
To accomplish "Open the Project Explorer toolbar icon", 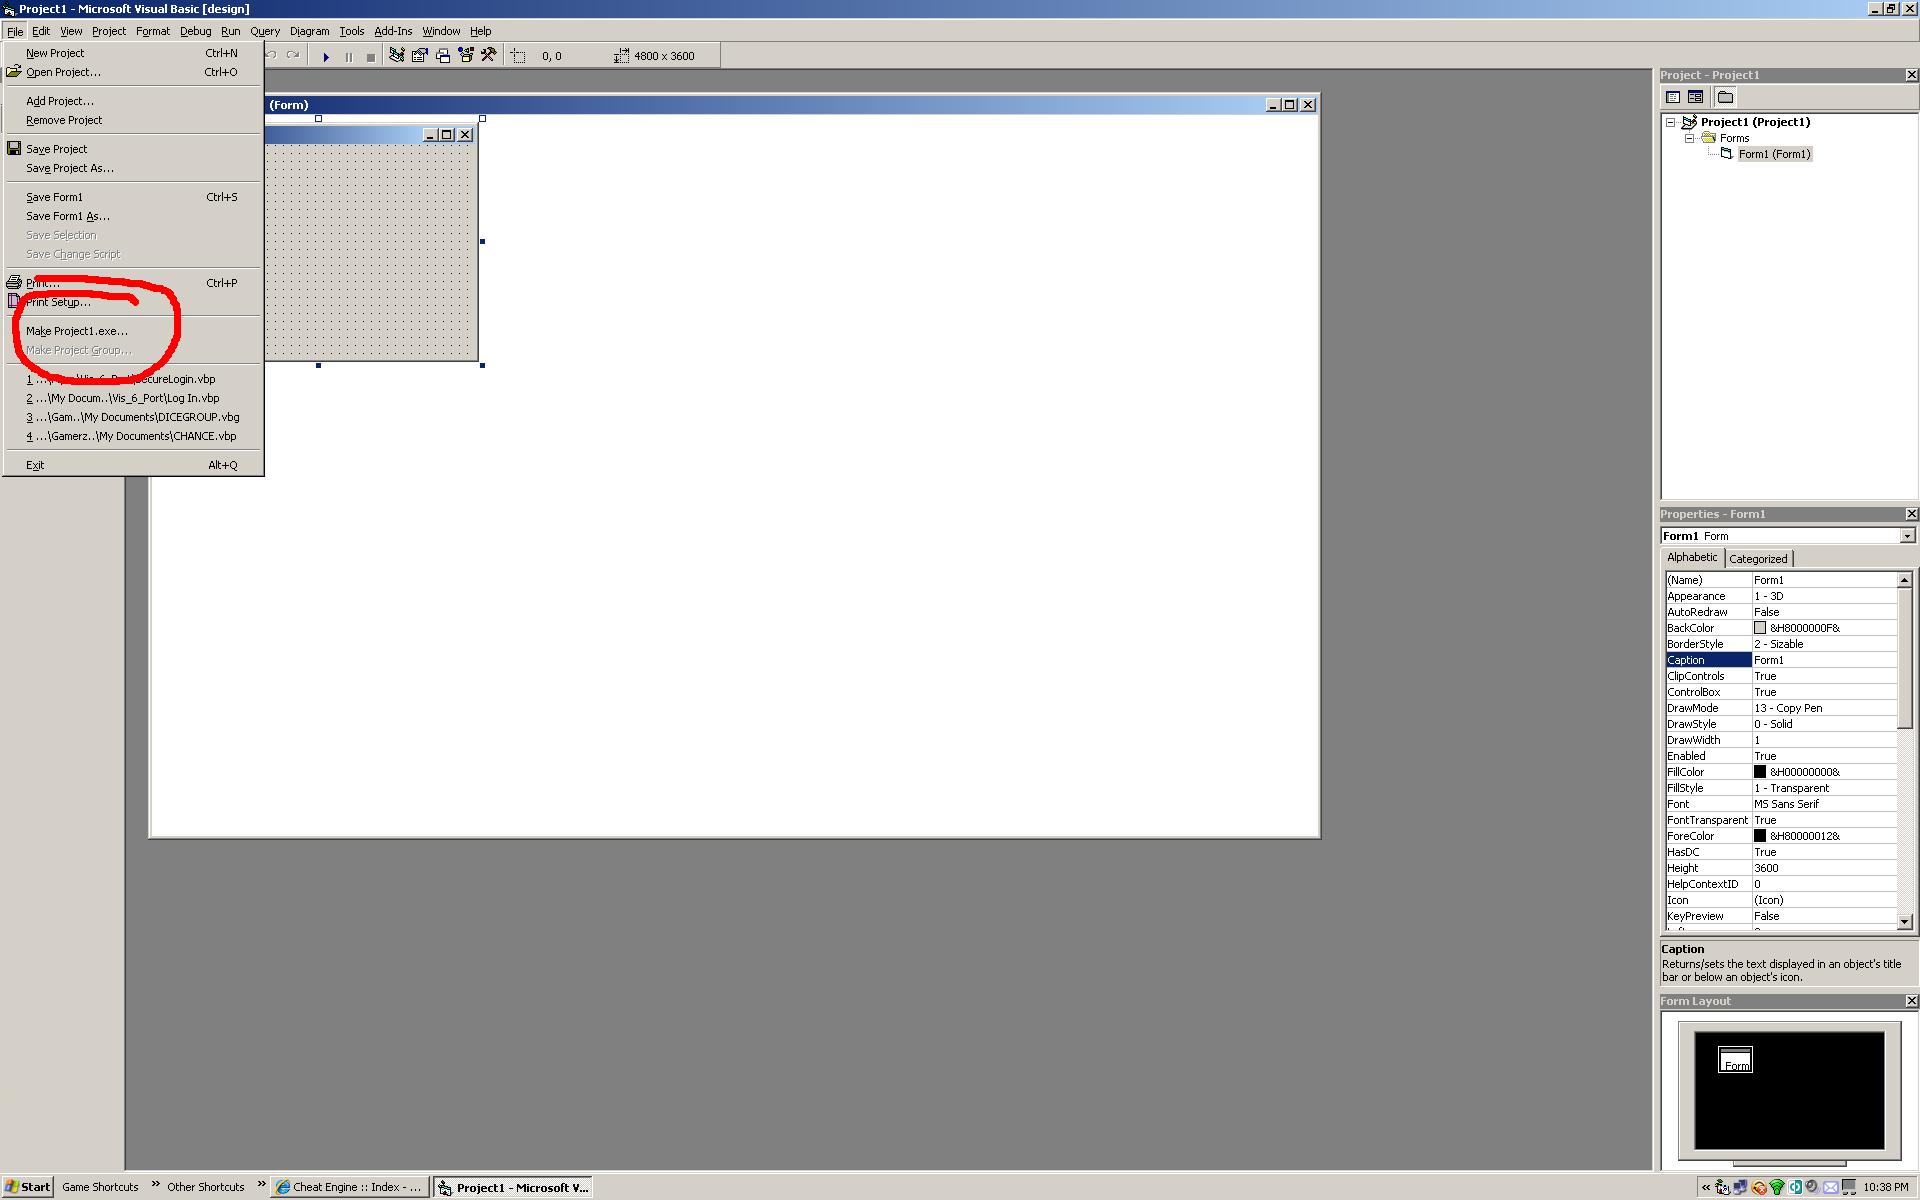I will pyautogui.click(x=397, y=56).
